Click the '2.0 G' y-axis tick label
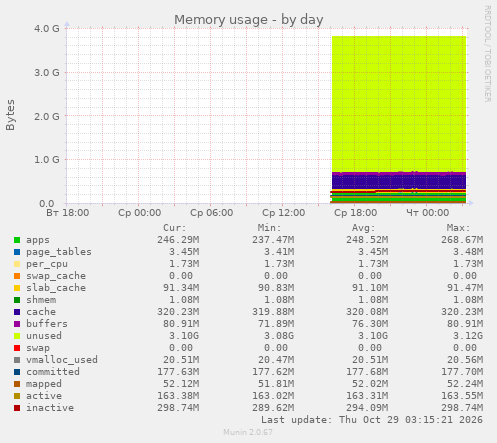This screenshot has height=443, width=497. 47,116
